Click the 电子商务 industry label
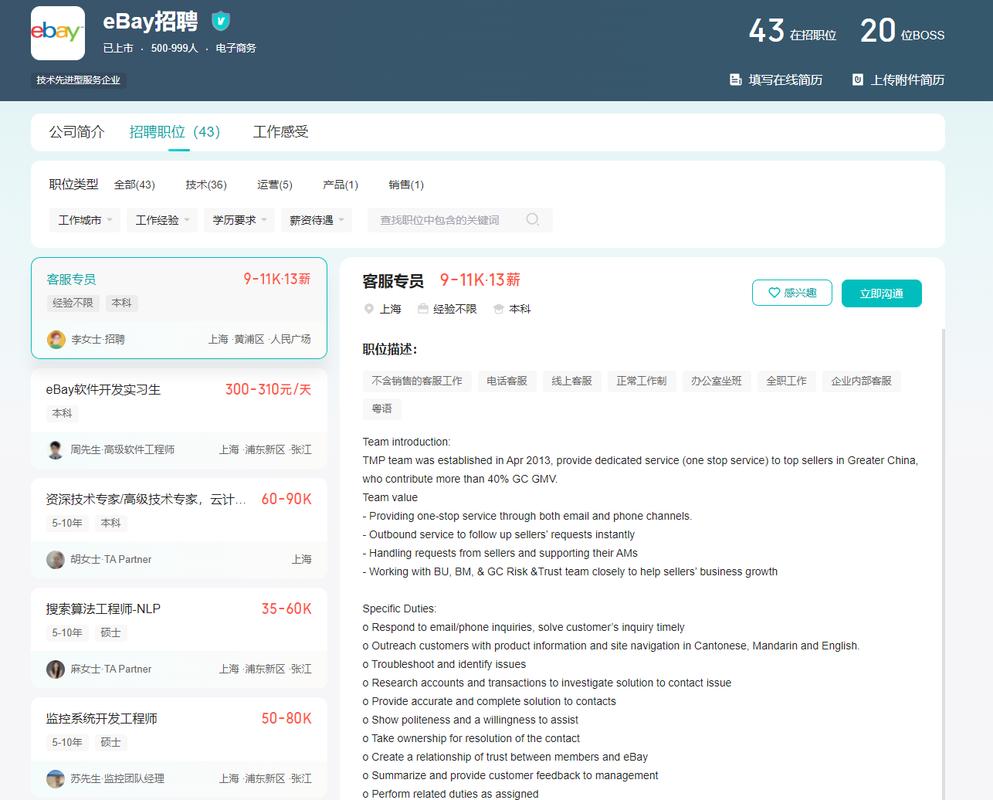This screenshot has width=993, height=800. [x=236, y=48]
